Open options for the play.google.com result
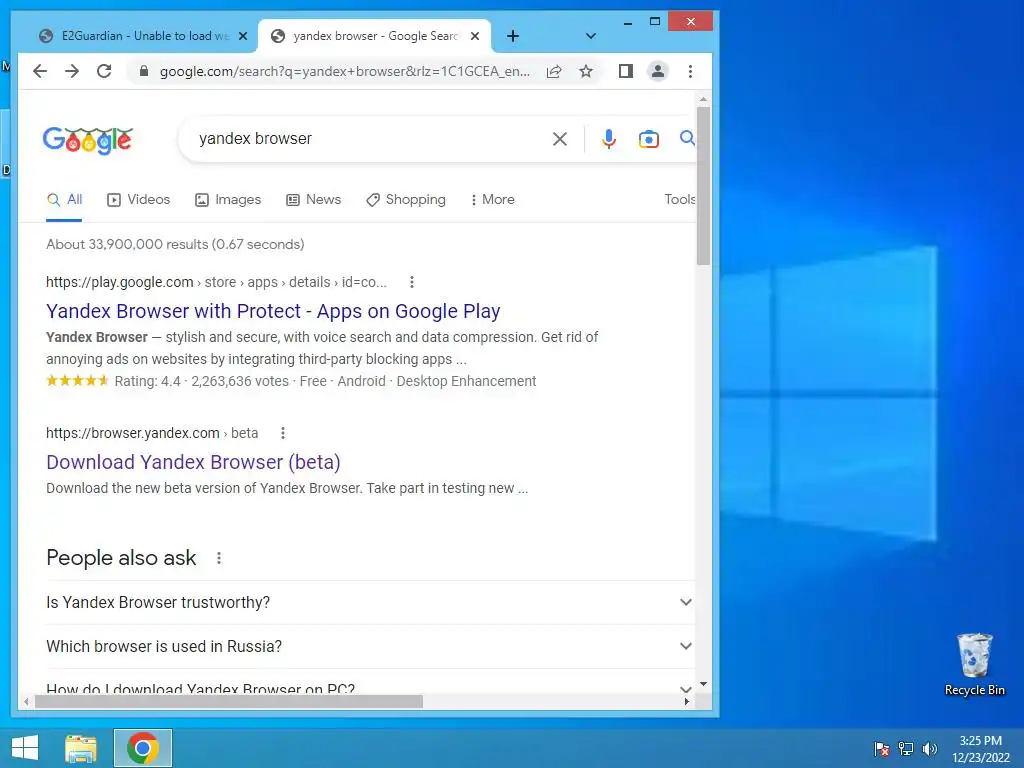Image resolution: width=1024 pixels, height=768 pixels. click(411, 282)
